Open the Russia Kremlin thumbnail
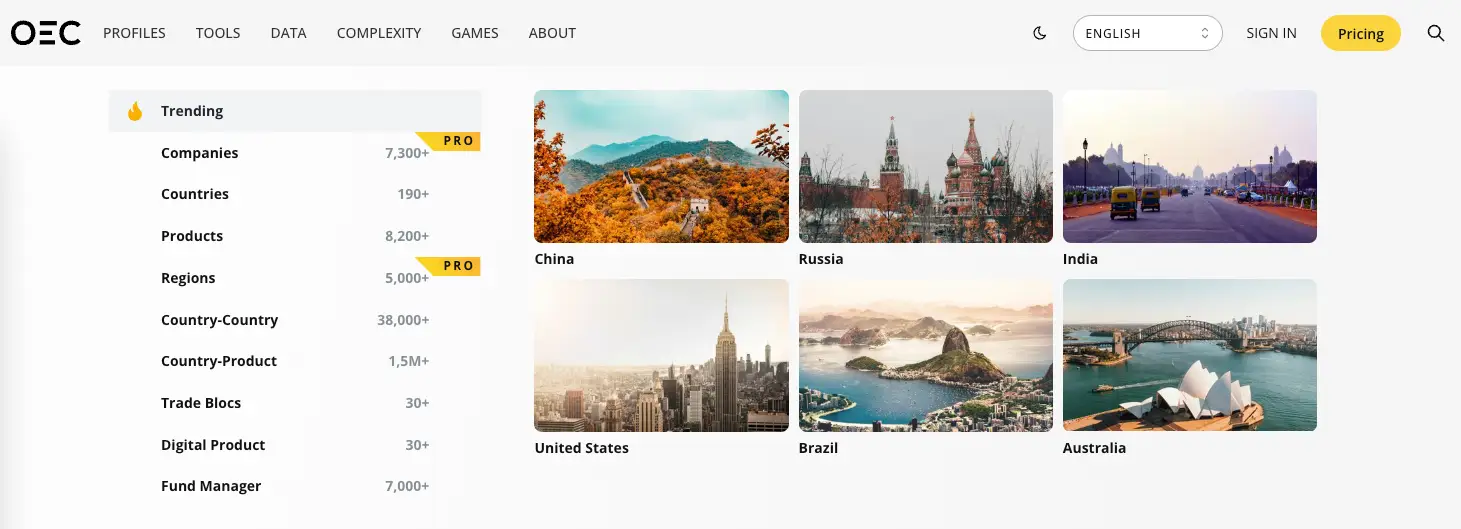The image size is (1461, 529). (x=926, y=166)
